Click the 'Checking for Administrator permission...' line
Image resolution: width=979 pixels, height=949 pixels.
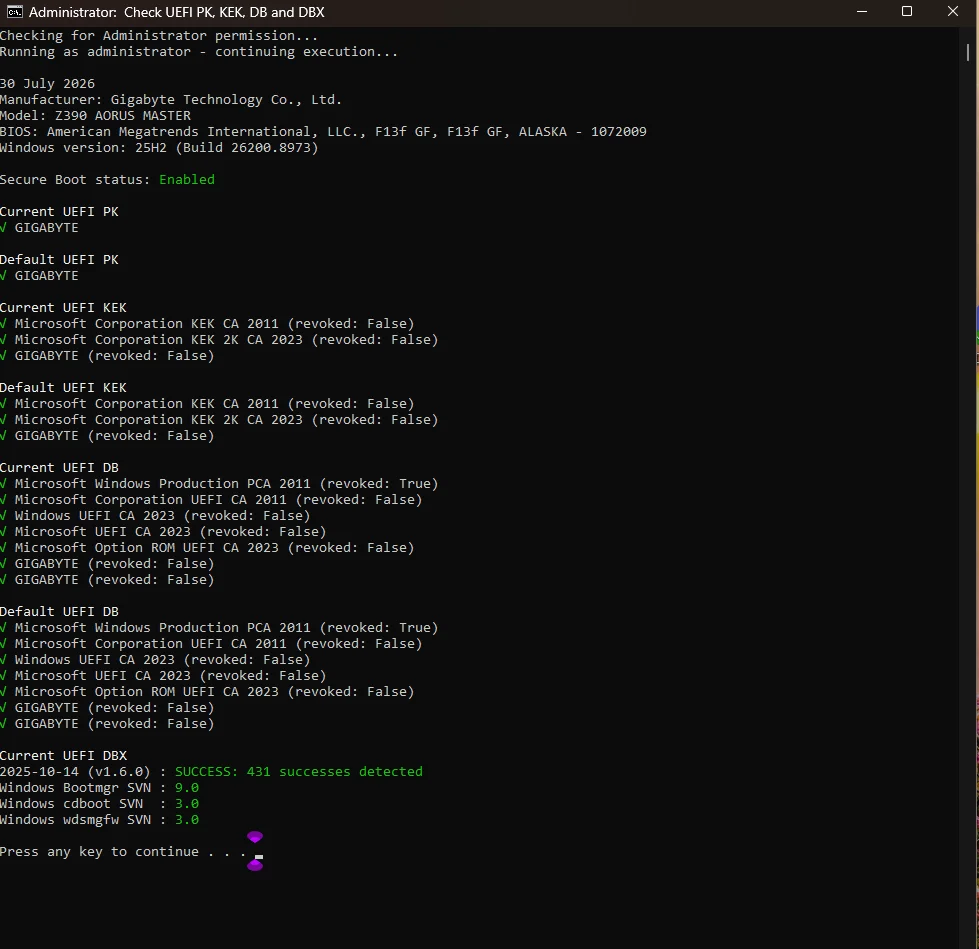[159, 36]
